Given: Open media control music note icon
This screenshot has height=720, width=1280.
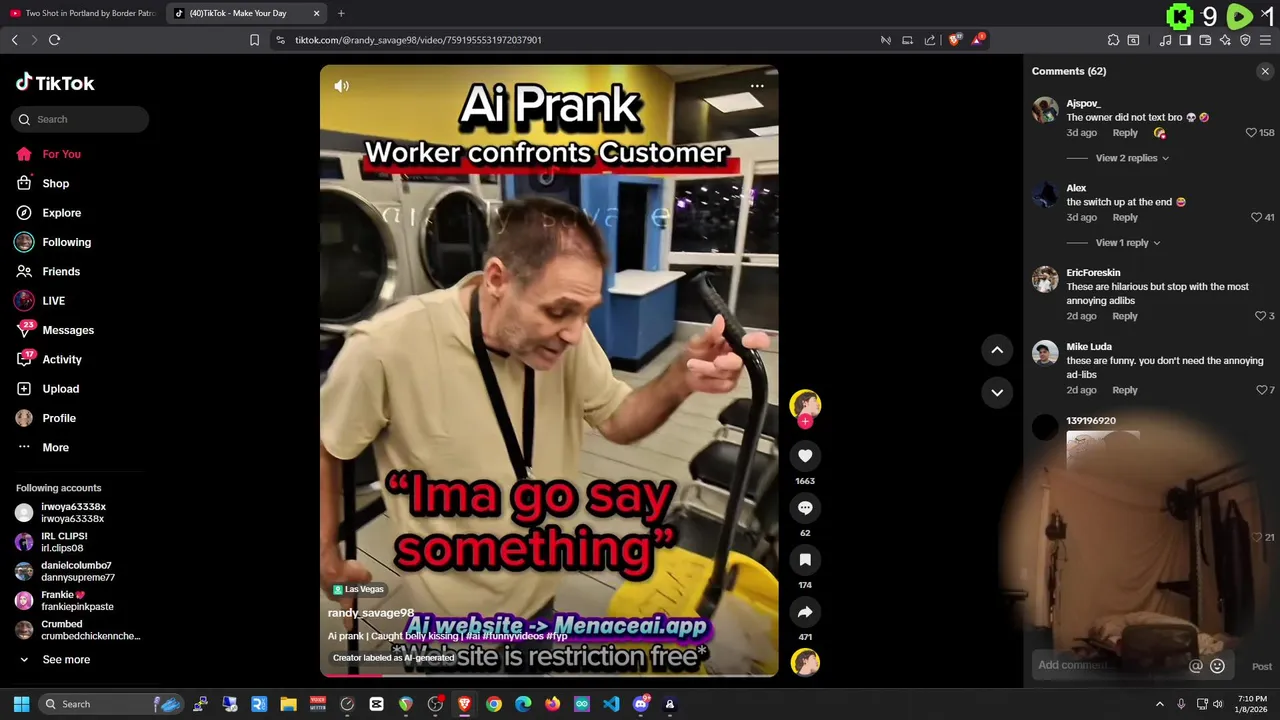Looking at the screenshot, I should pos(1165,40).
